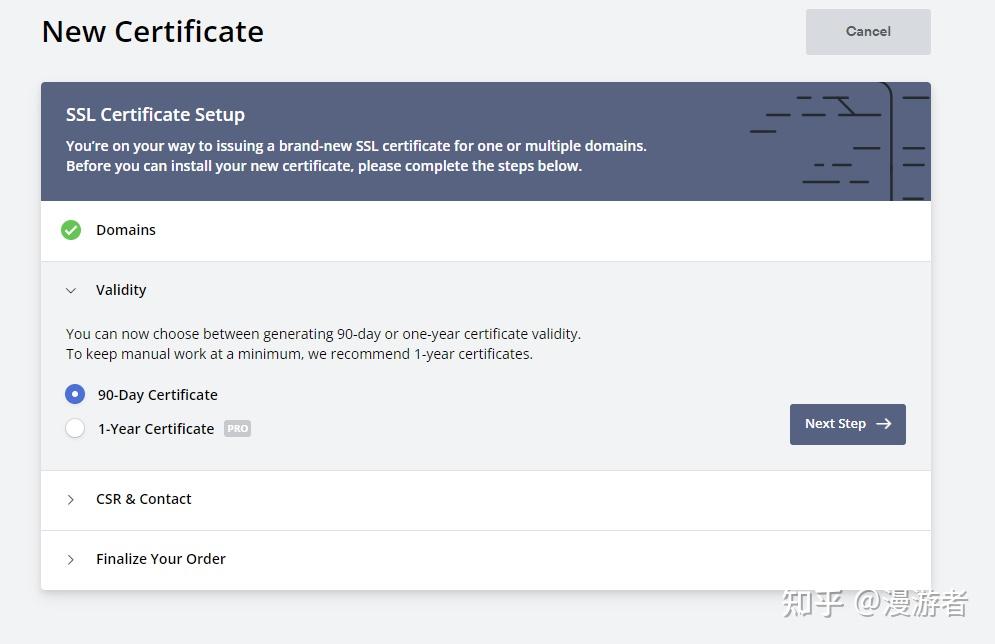995x644 pixels.
Task: Click the SSL Certificate Setup banner heading
Action: pyautogui.click(x=155, y=115)
